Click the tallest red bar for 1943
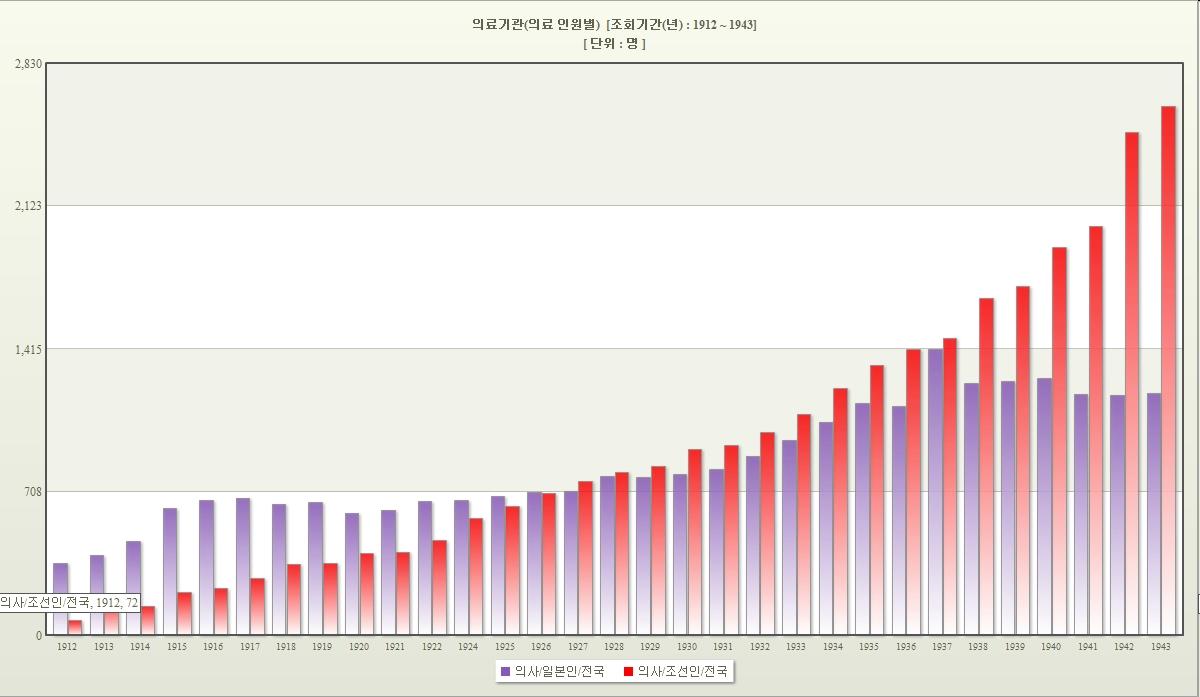 pyautogui.click(x=1168, y=370)
